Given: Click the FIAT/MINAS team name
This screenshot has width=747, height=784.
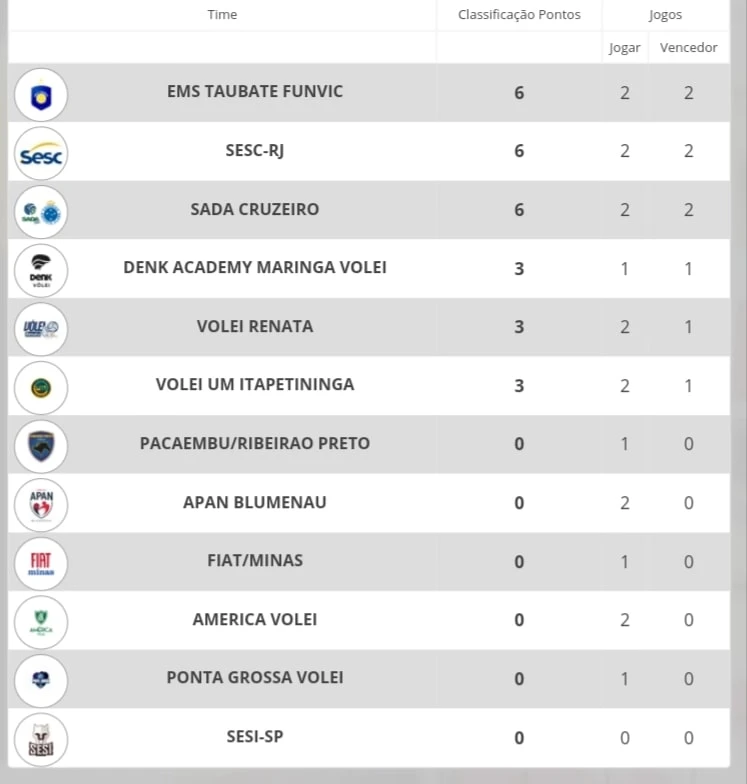Looking at the screenshot, I should tap(255, 560).
